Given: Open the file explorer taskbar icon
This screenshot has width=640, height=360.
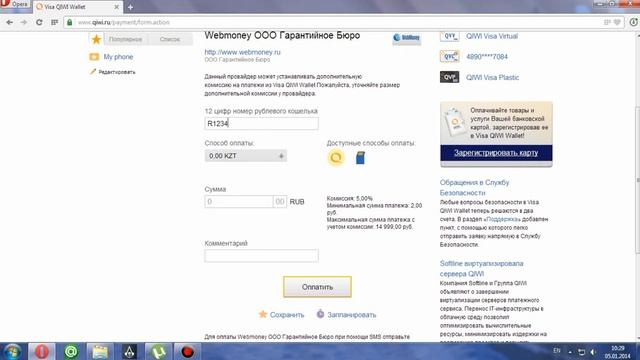Looking at the screenshot, I should tap(100, 352).
